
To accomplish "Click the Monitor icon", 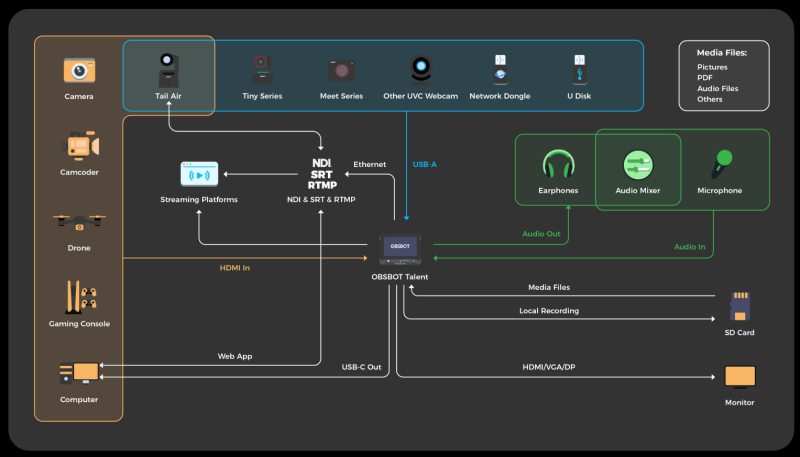I will (740, 377).
